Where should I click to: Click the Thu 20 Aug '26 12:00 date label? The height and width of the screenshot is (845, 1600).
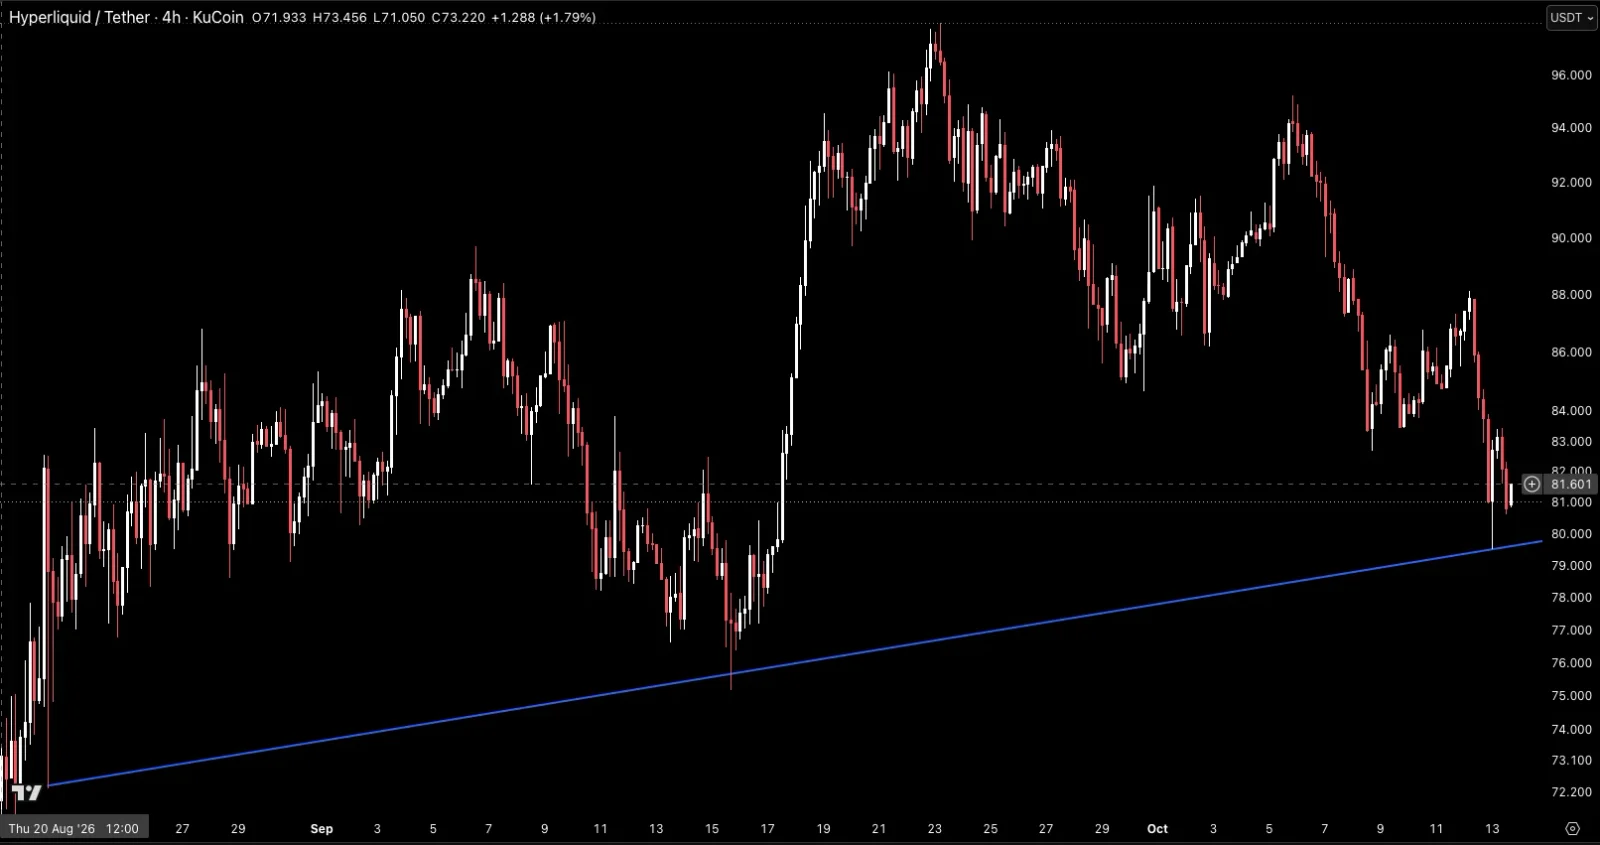[74, 828]
